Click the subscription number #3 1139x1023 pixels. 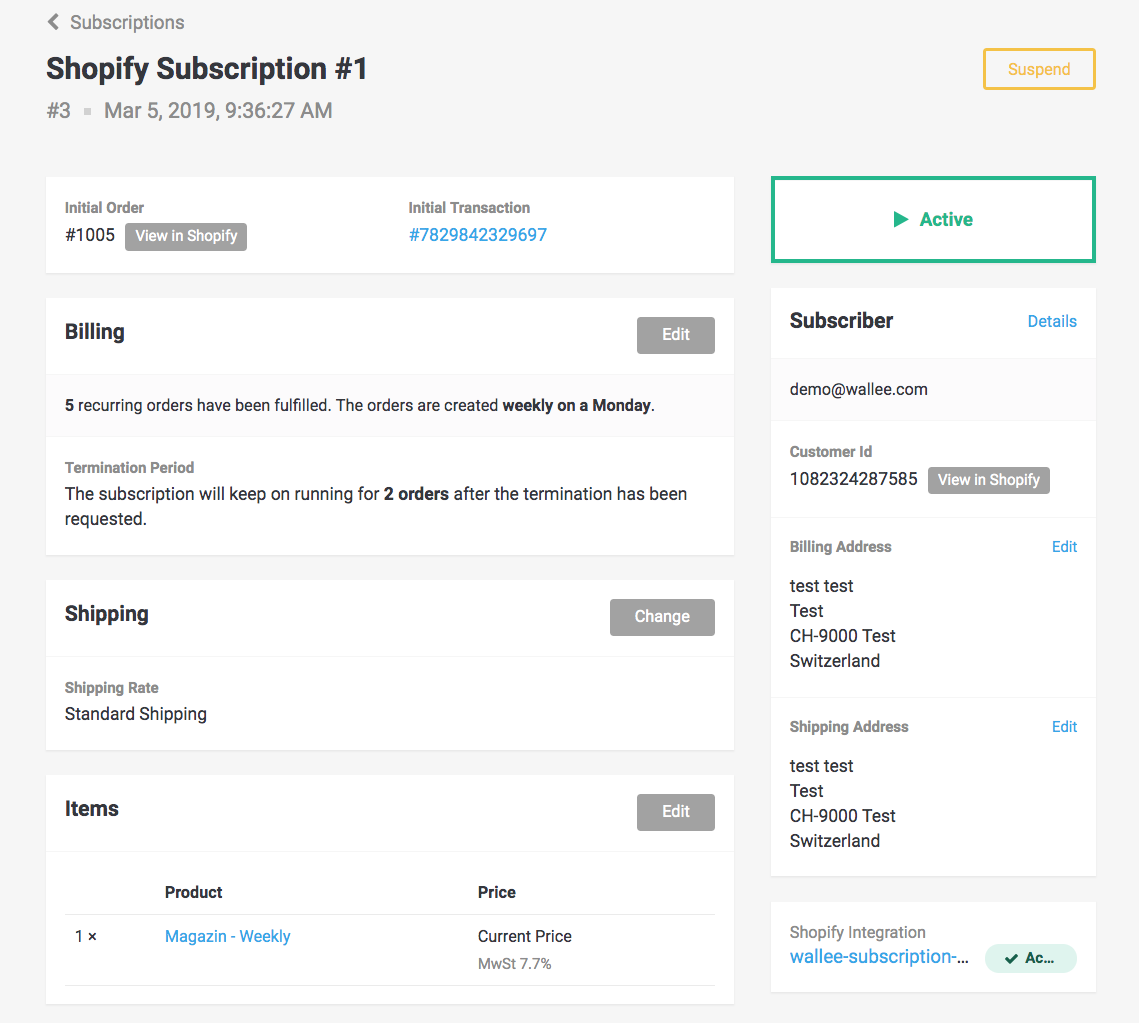[x=58, y=110]
